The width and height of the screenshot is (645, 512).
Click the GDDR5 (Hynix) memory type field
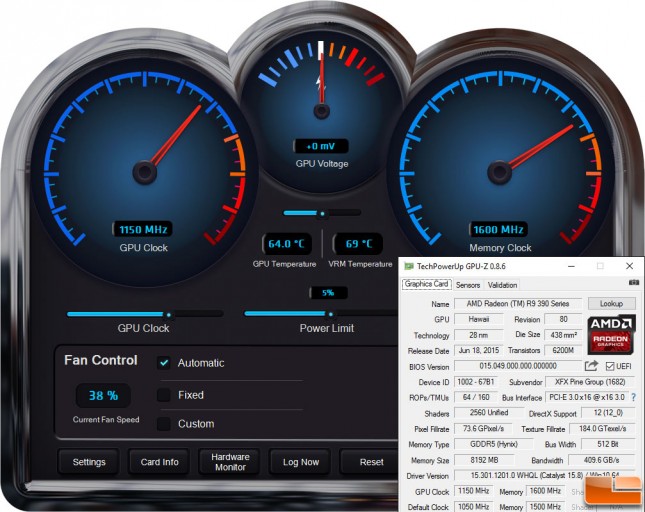[493, 444]
